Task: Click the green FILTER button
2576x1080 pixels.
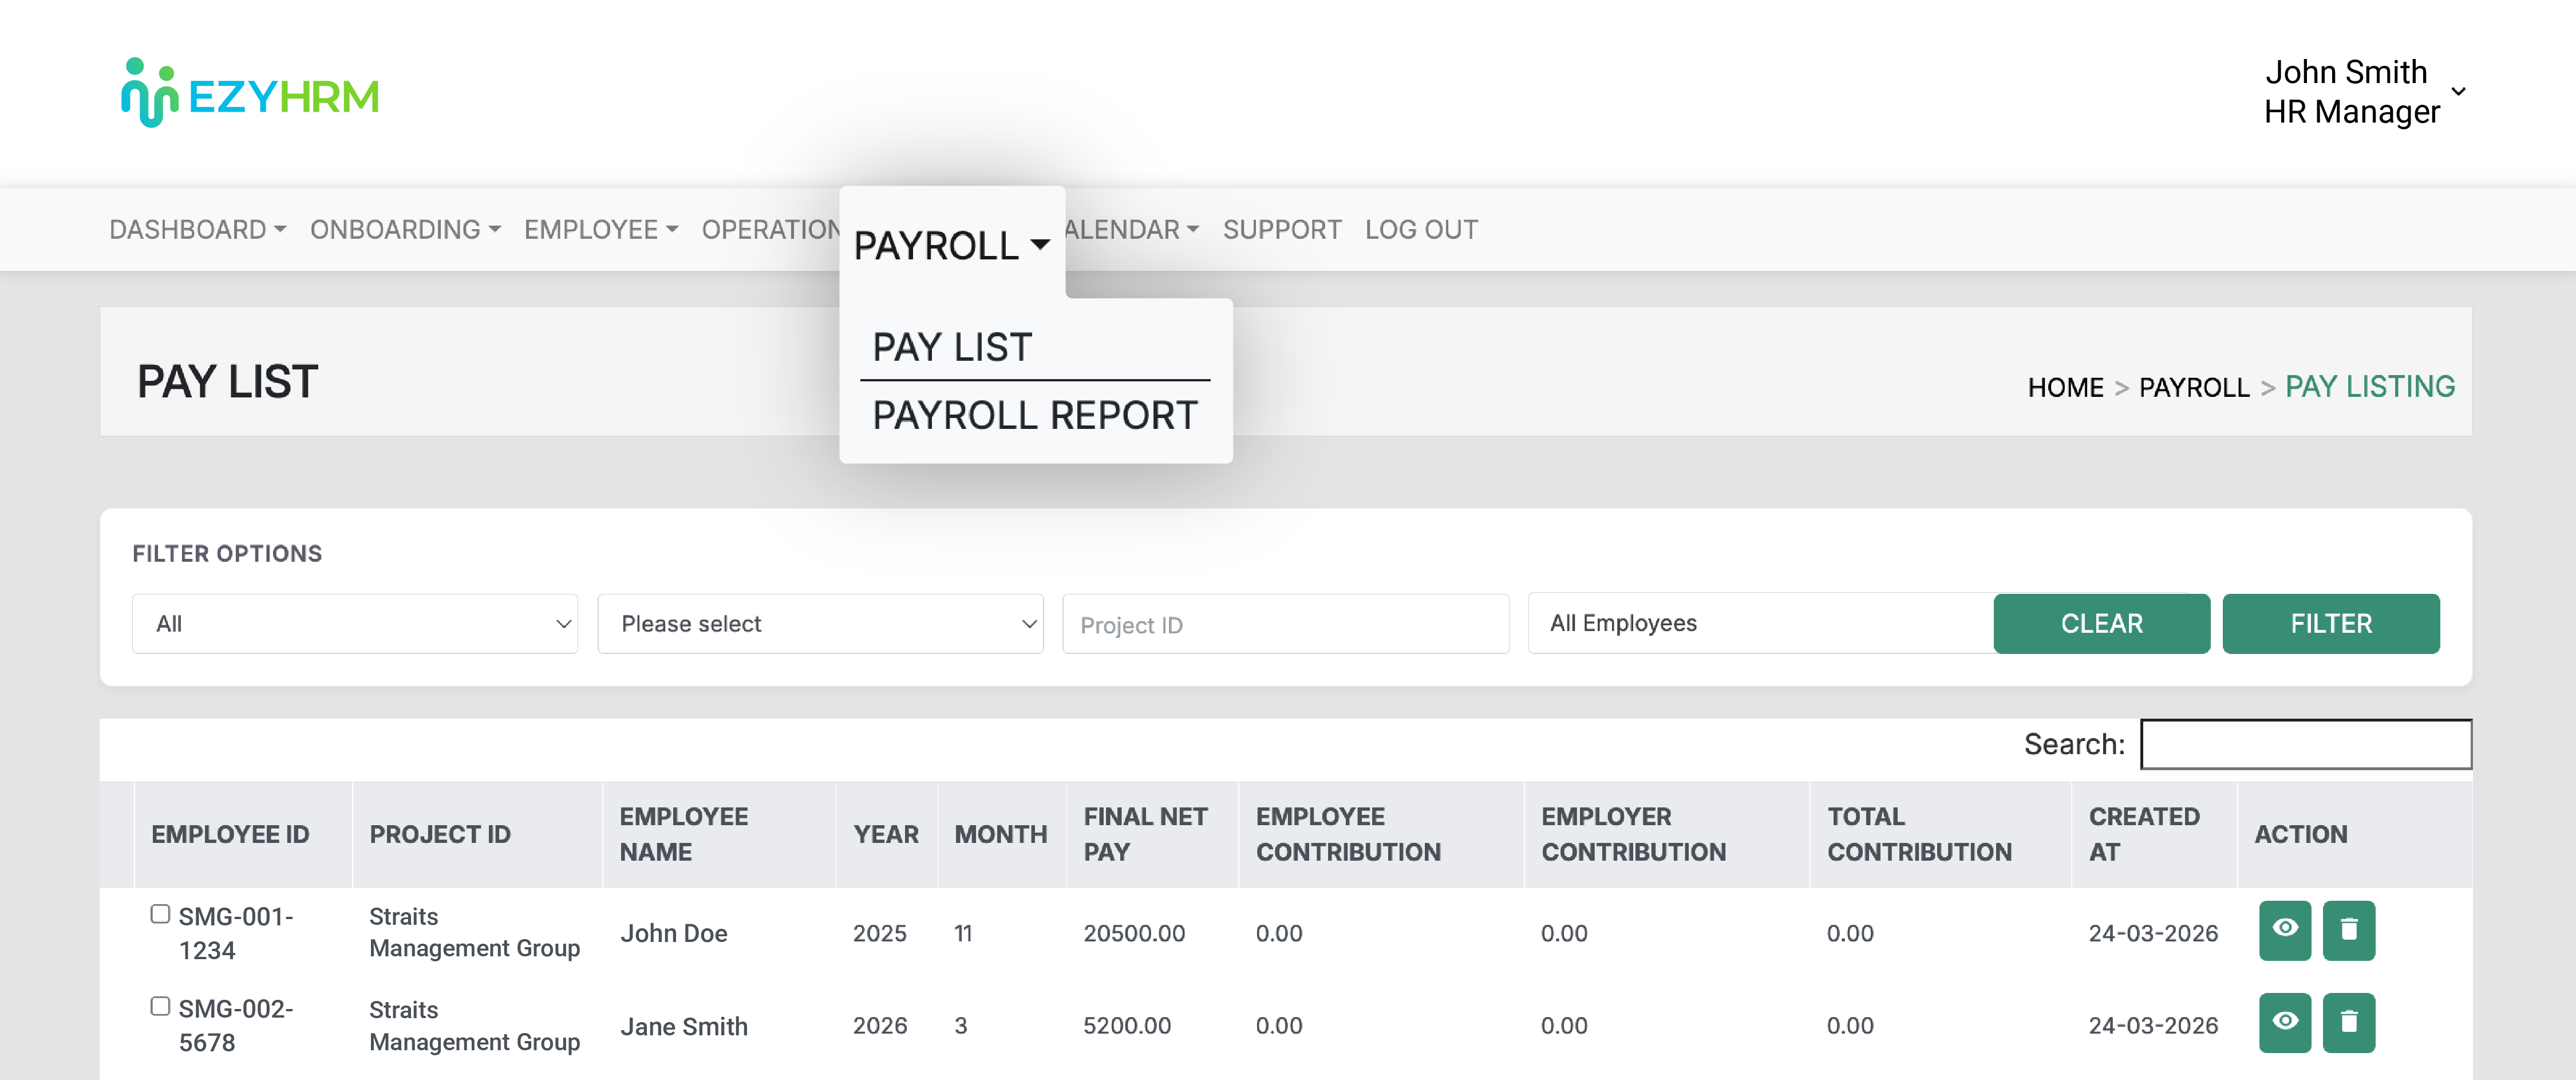Action: pos(2330,624)
